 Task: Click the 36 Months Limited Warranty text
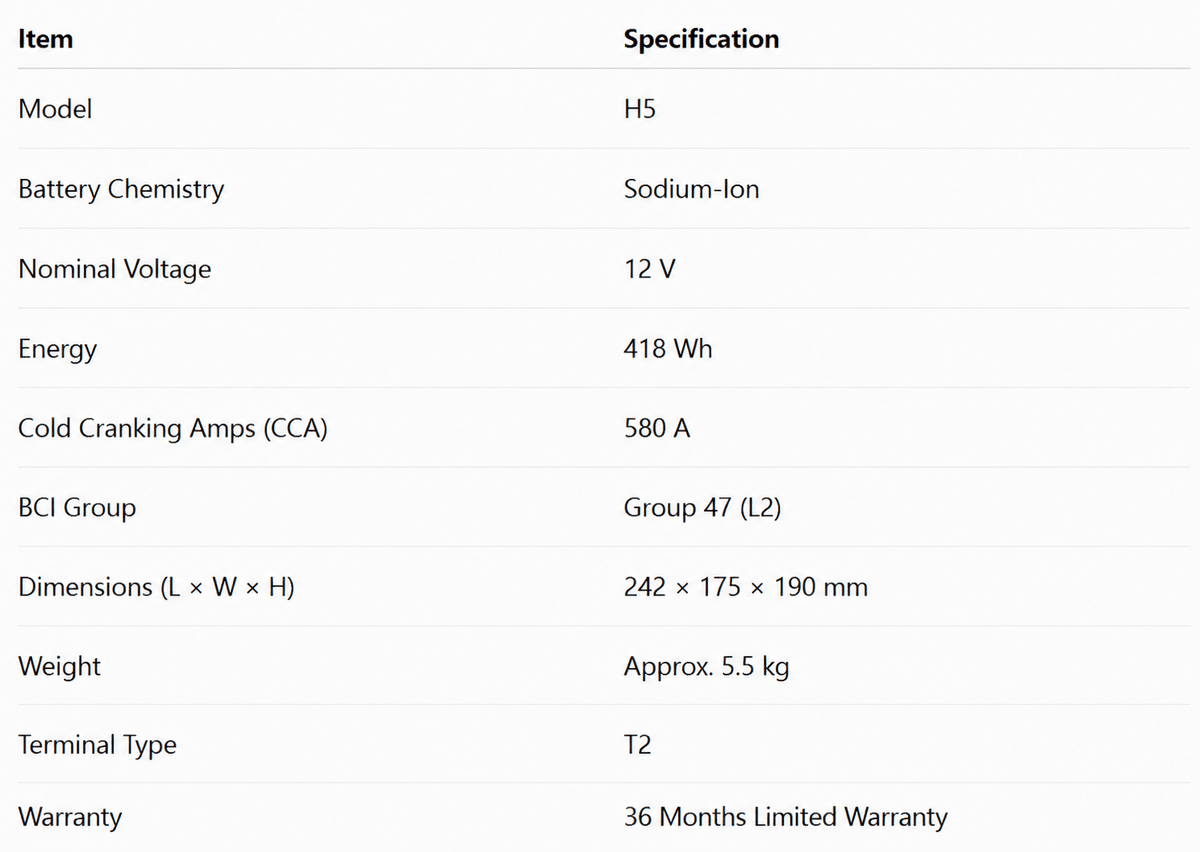785,817
